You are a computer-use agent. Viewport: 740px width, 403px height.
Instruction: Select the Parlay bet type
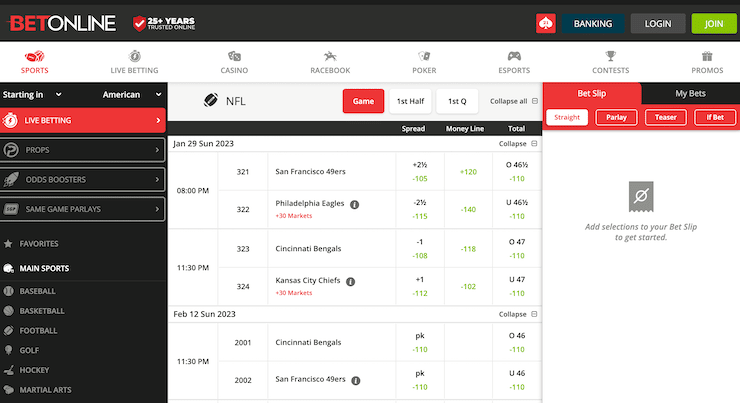click(616, 117)
